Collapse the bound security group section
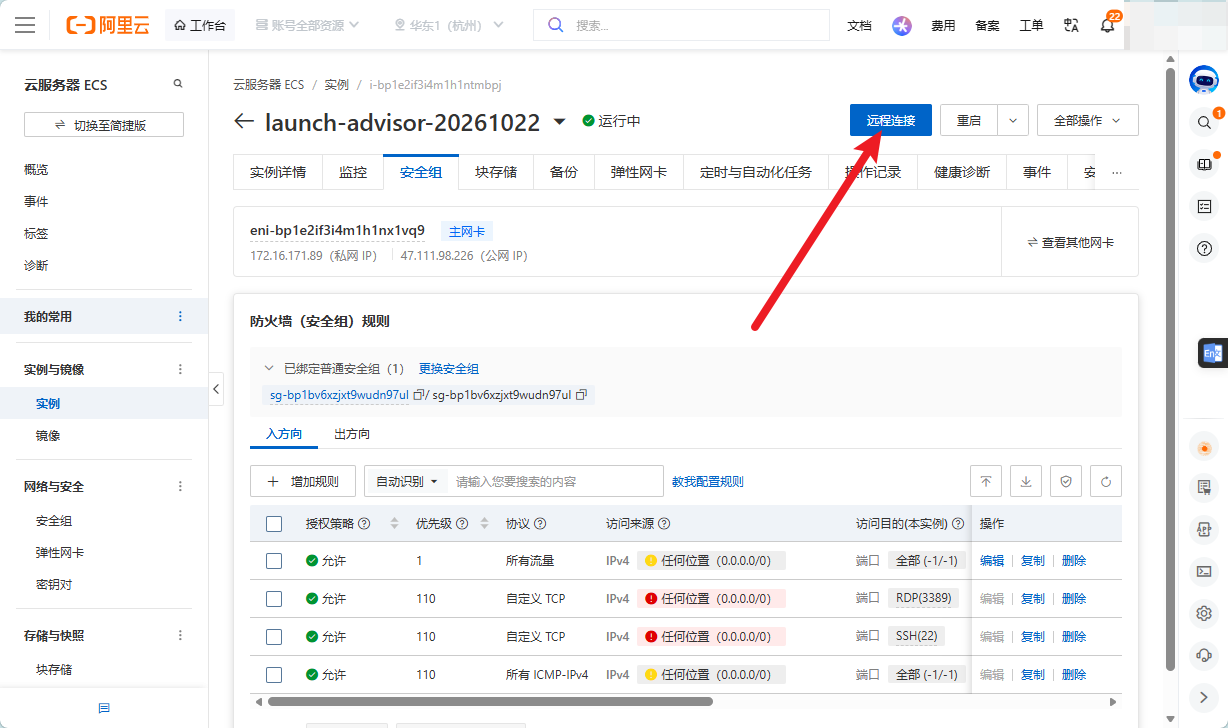The height and width of the screenshot is (728, 1228). point(269,369)
